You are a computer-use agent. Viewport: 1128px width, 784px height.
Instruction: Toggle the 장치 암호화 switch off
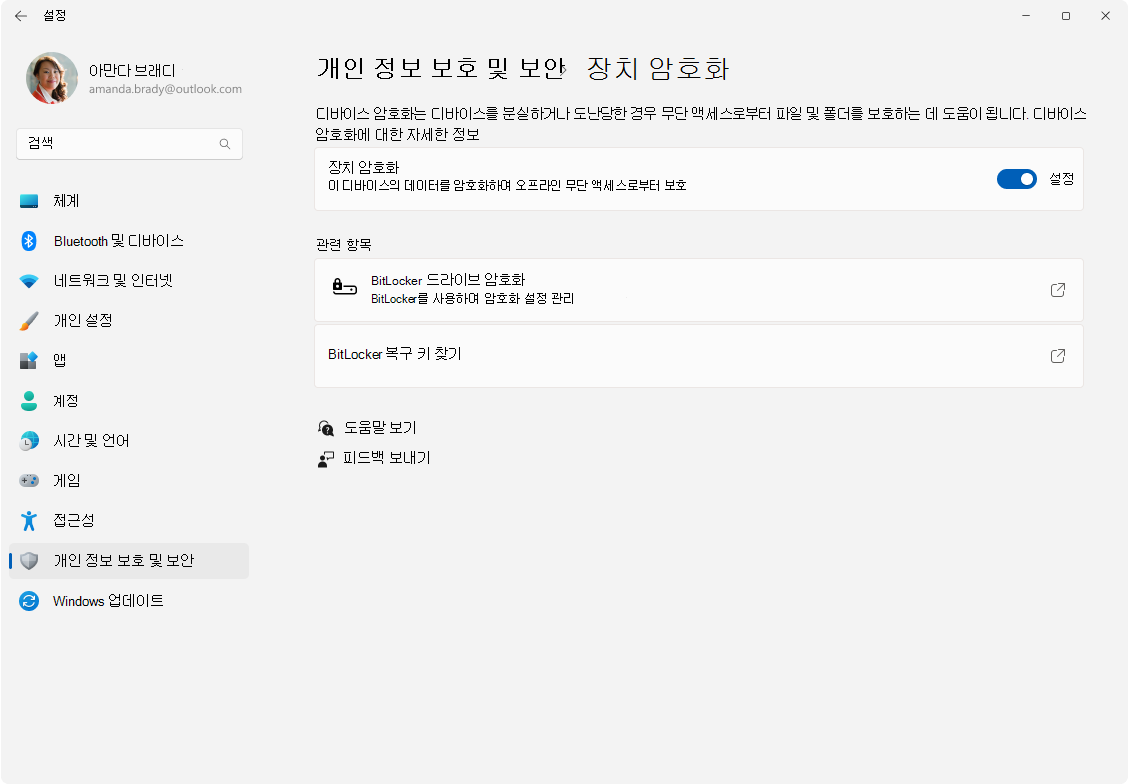(x=1016, y=179)
